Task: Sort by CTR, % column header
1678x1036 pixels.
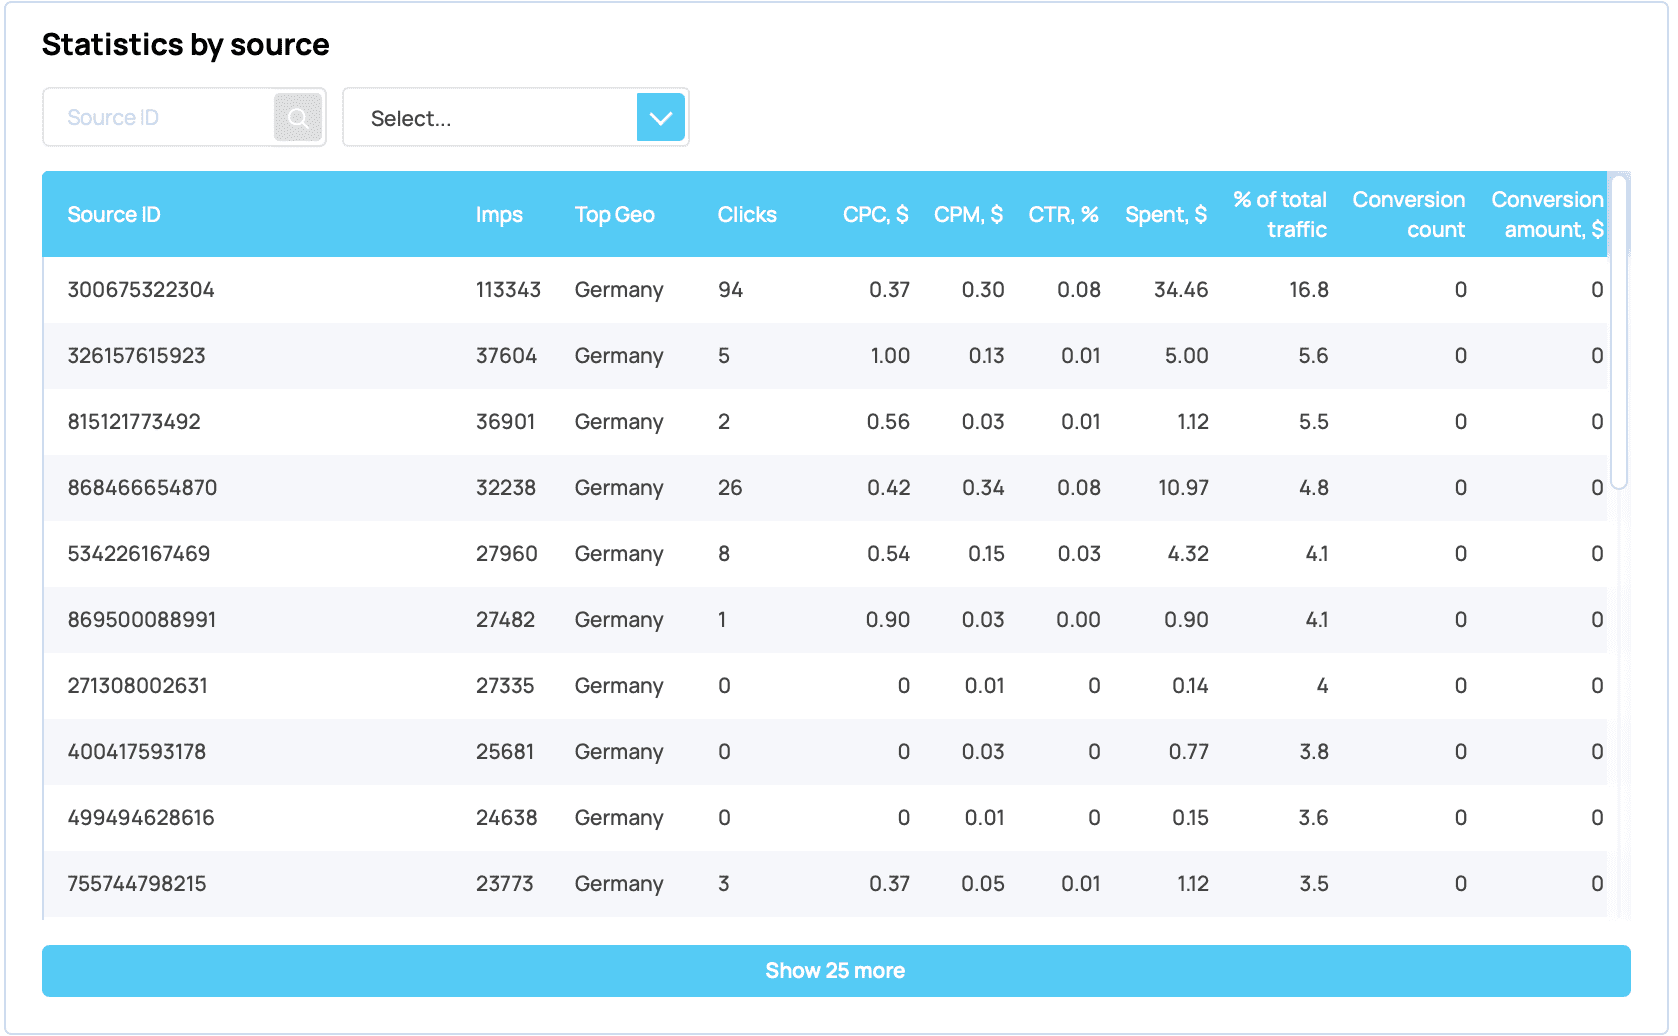Action: (x=1063, y=215)
